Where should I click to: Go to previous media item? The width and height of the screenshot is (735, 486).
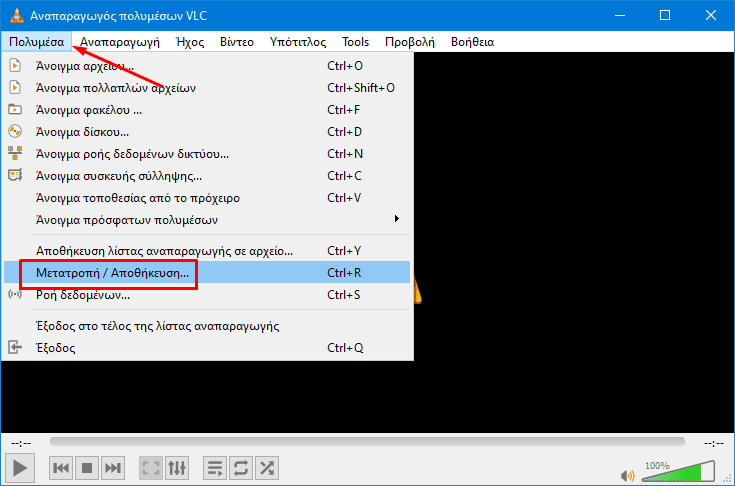pyautogui.click(x=61, y=468)
